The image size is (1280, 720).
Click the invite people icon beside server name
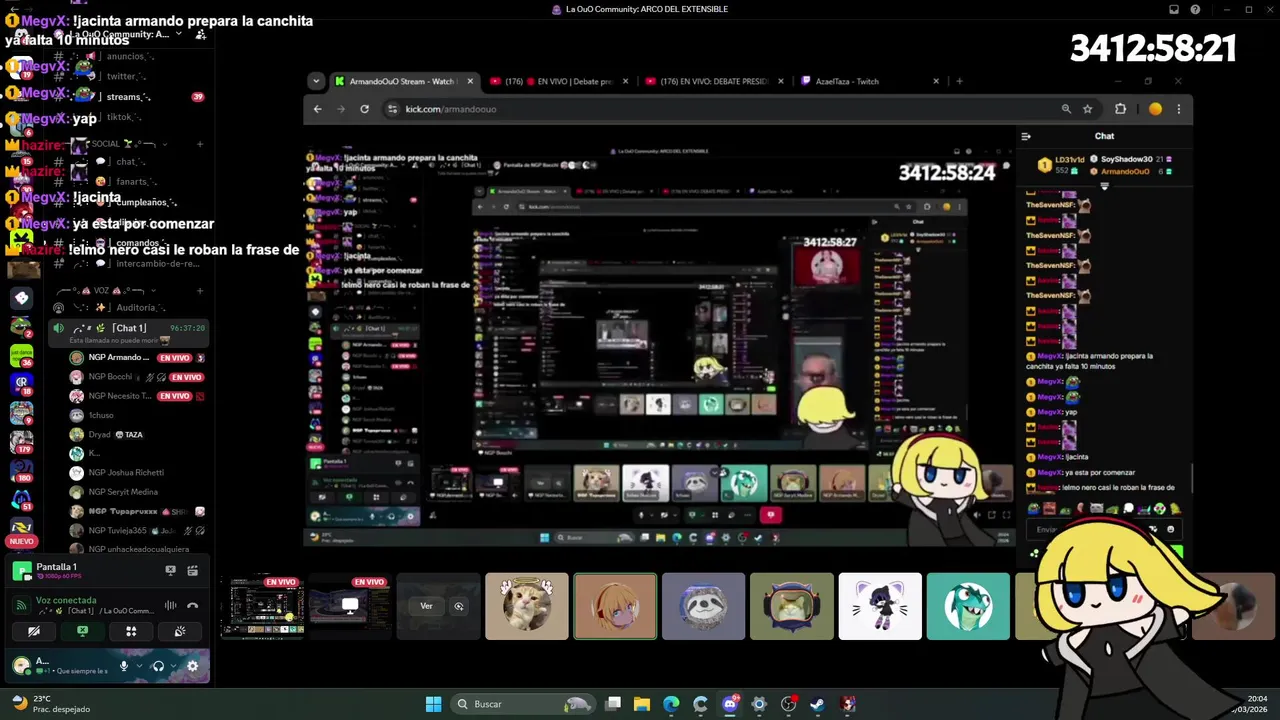(201, 34)
